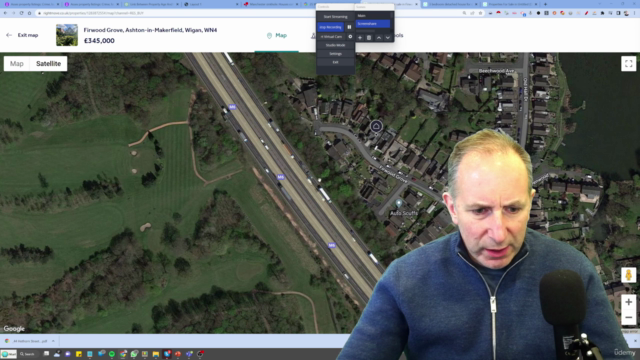The image size is (640, 360).
Task: Select the property house marker on the map
Action: click(376, 127)
